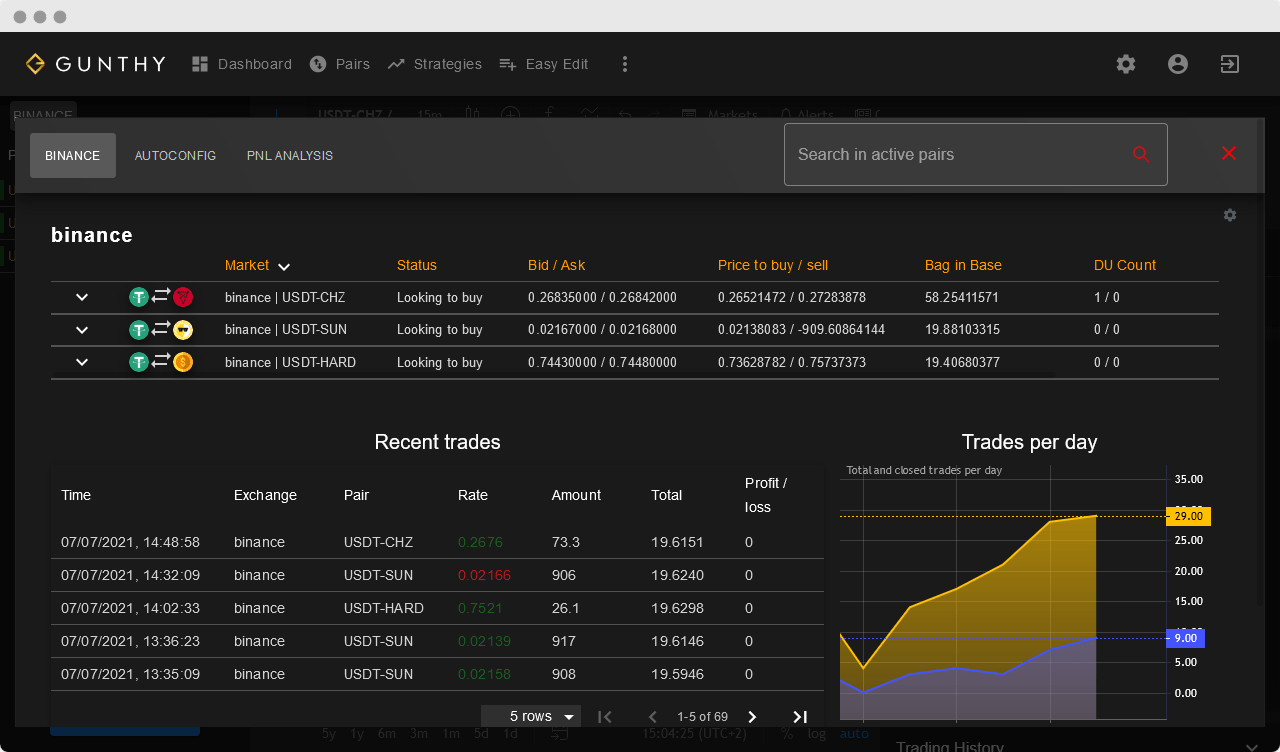The height and width of the screenshot is (752, 1280).
Task: Open the small table settings gear
Action: pos(1230,215)
